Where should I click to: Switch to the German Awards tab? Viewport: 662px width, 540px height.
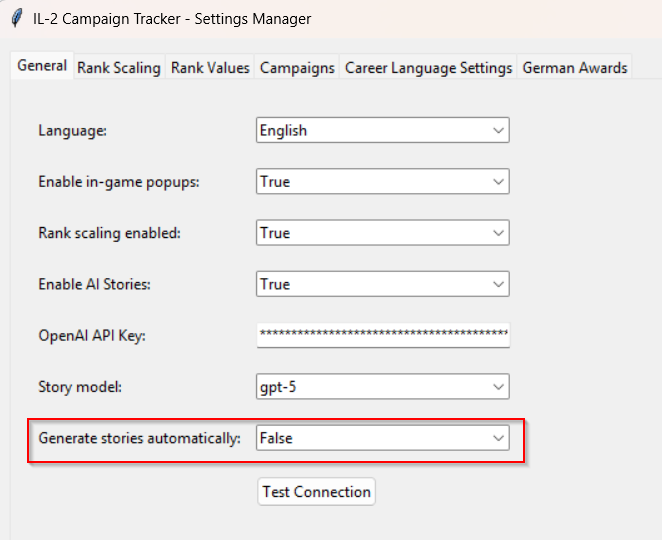pyautogui.click(x=575, y=68)
